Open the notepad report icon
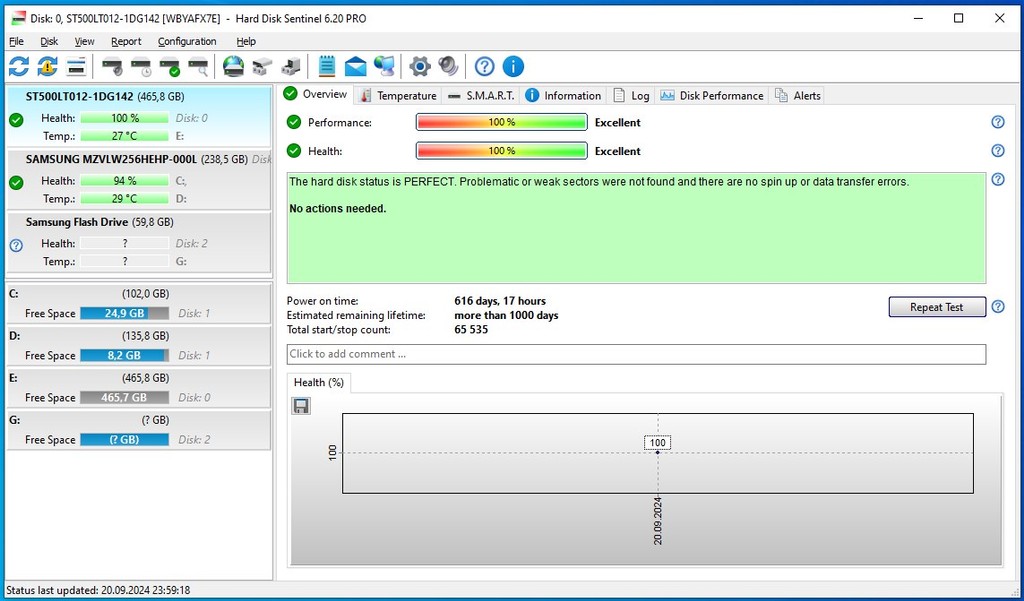The width and height of the screenshot is (1024, 601). point(326,67)
